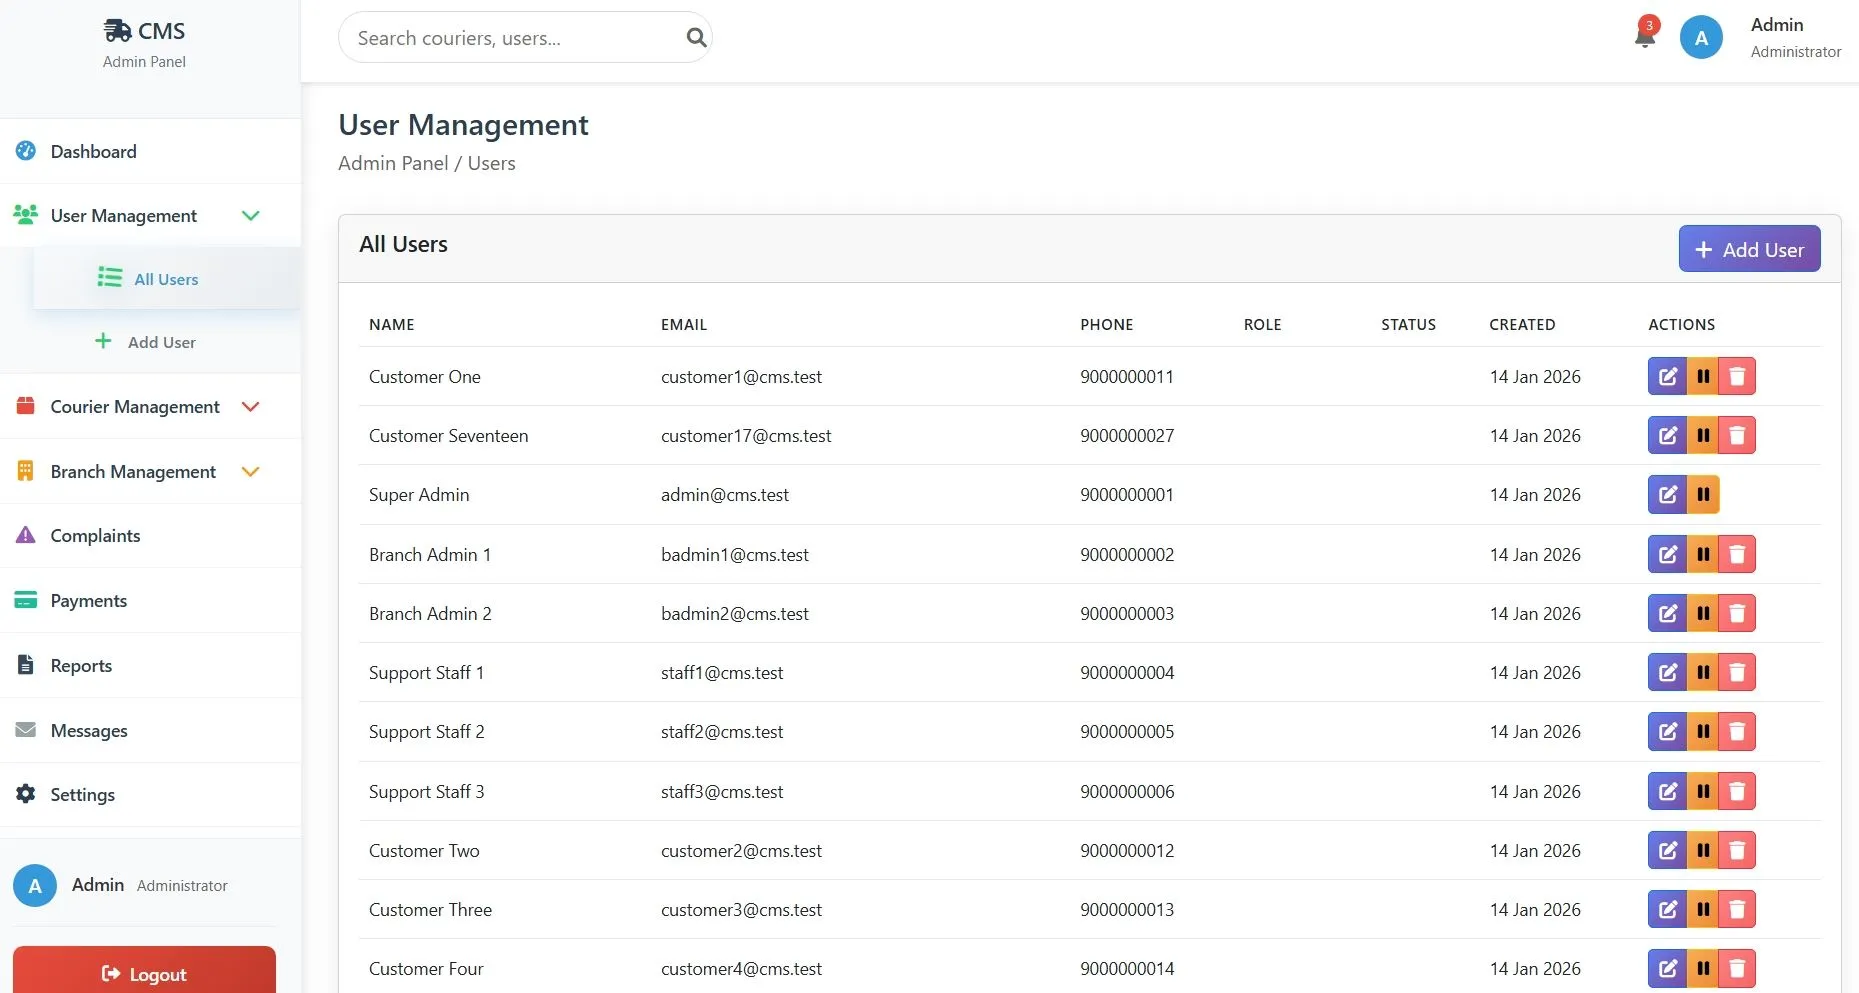
Task: Click the Admin avatar circle
Action: (x=1701, y=37)
